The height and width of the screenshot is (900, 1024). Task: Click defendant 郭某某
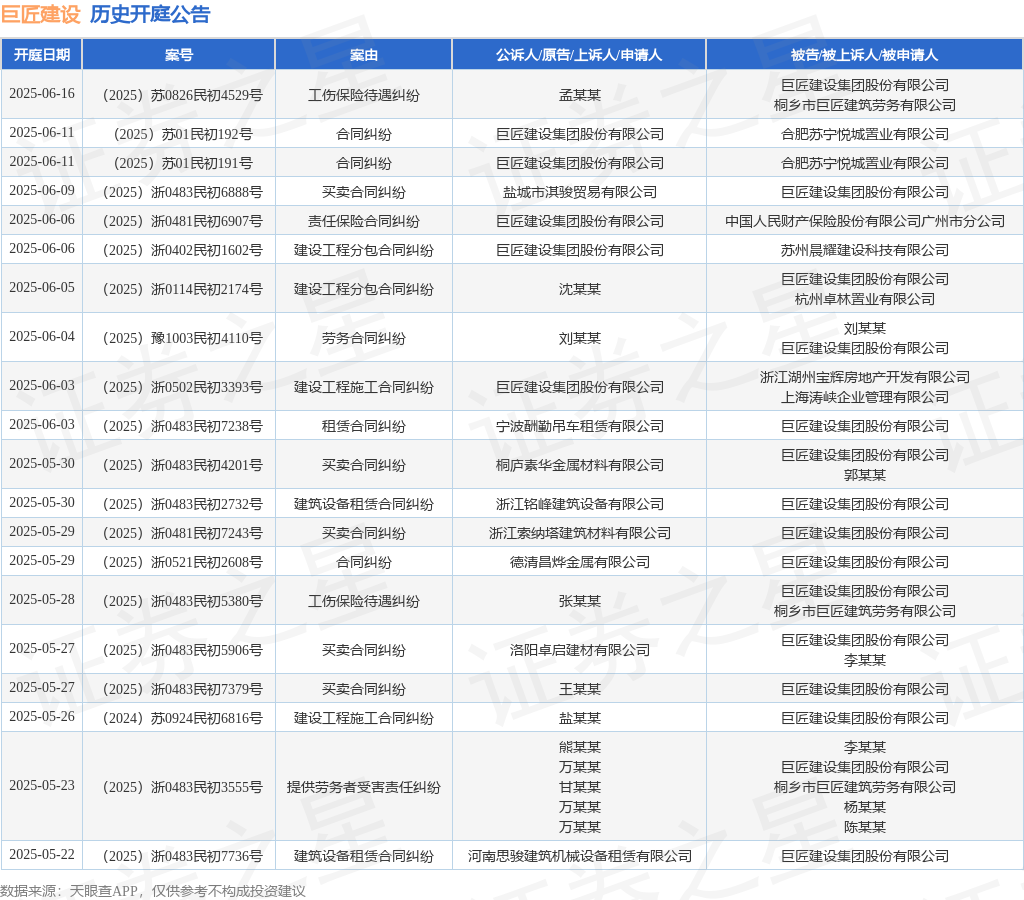pyautogui.click(x=865, y=475)
